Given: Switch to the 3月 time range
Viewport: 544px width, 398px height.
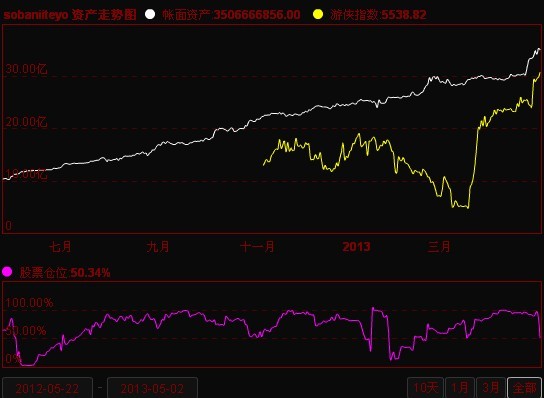Looking at the screenshot, I should (491, 388).
